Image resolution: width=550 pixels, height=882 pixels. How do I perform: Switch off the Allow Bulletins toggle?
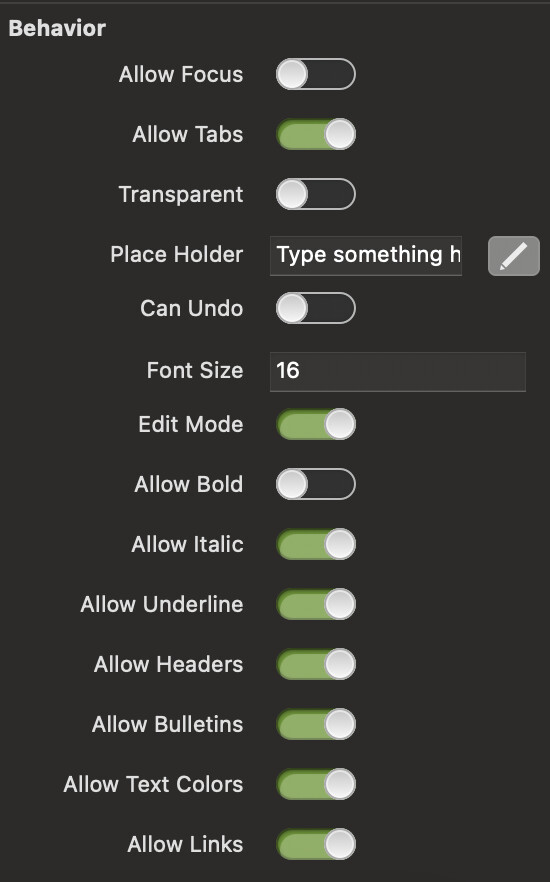[x=315, y=724]
